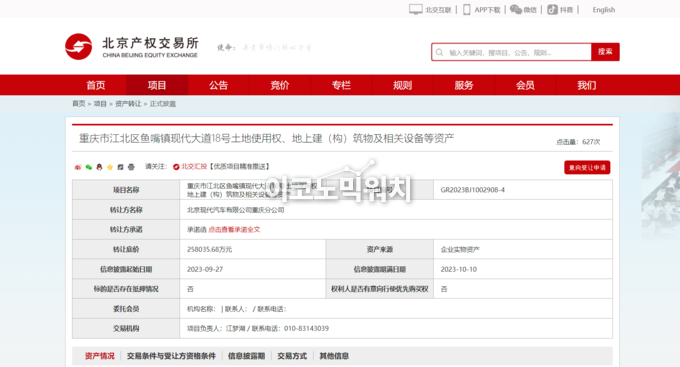Screen dimensions: 680x367
Task: Click the start date 2023-09-27
Action: coord(205,269)
